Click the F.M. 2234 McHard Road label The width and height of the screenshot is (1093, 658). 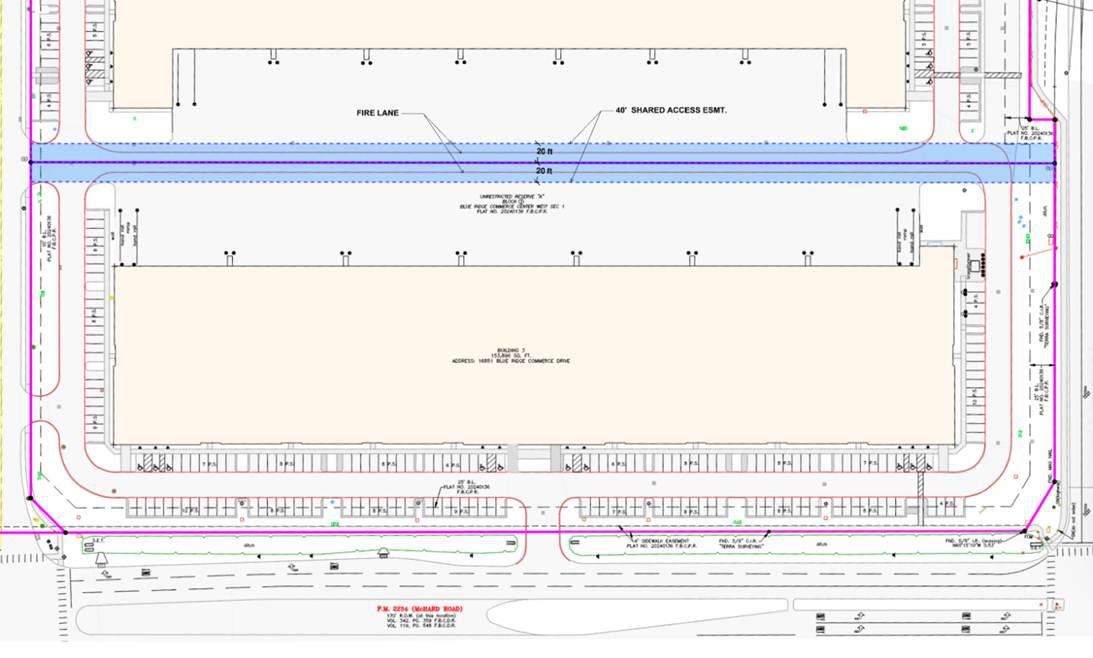420,609
